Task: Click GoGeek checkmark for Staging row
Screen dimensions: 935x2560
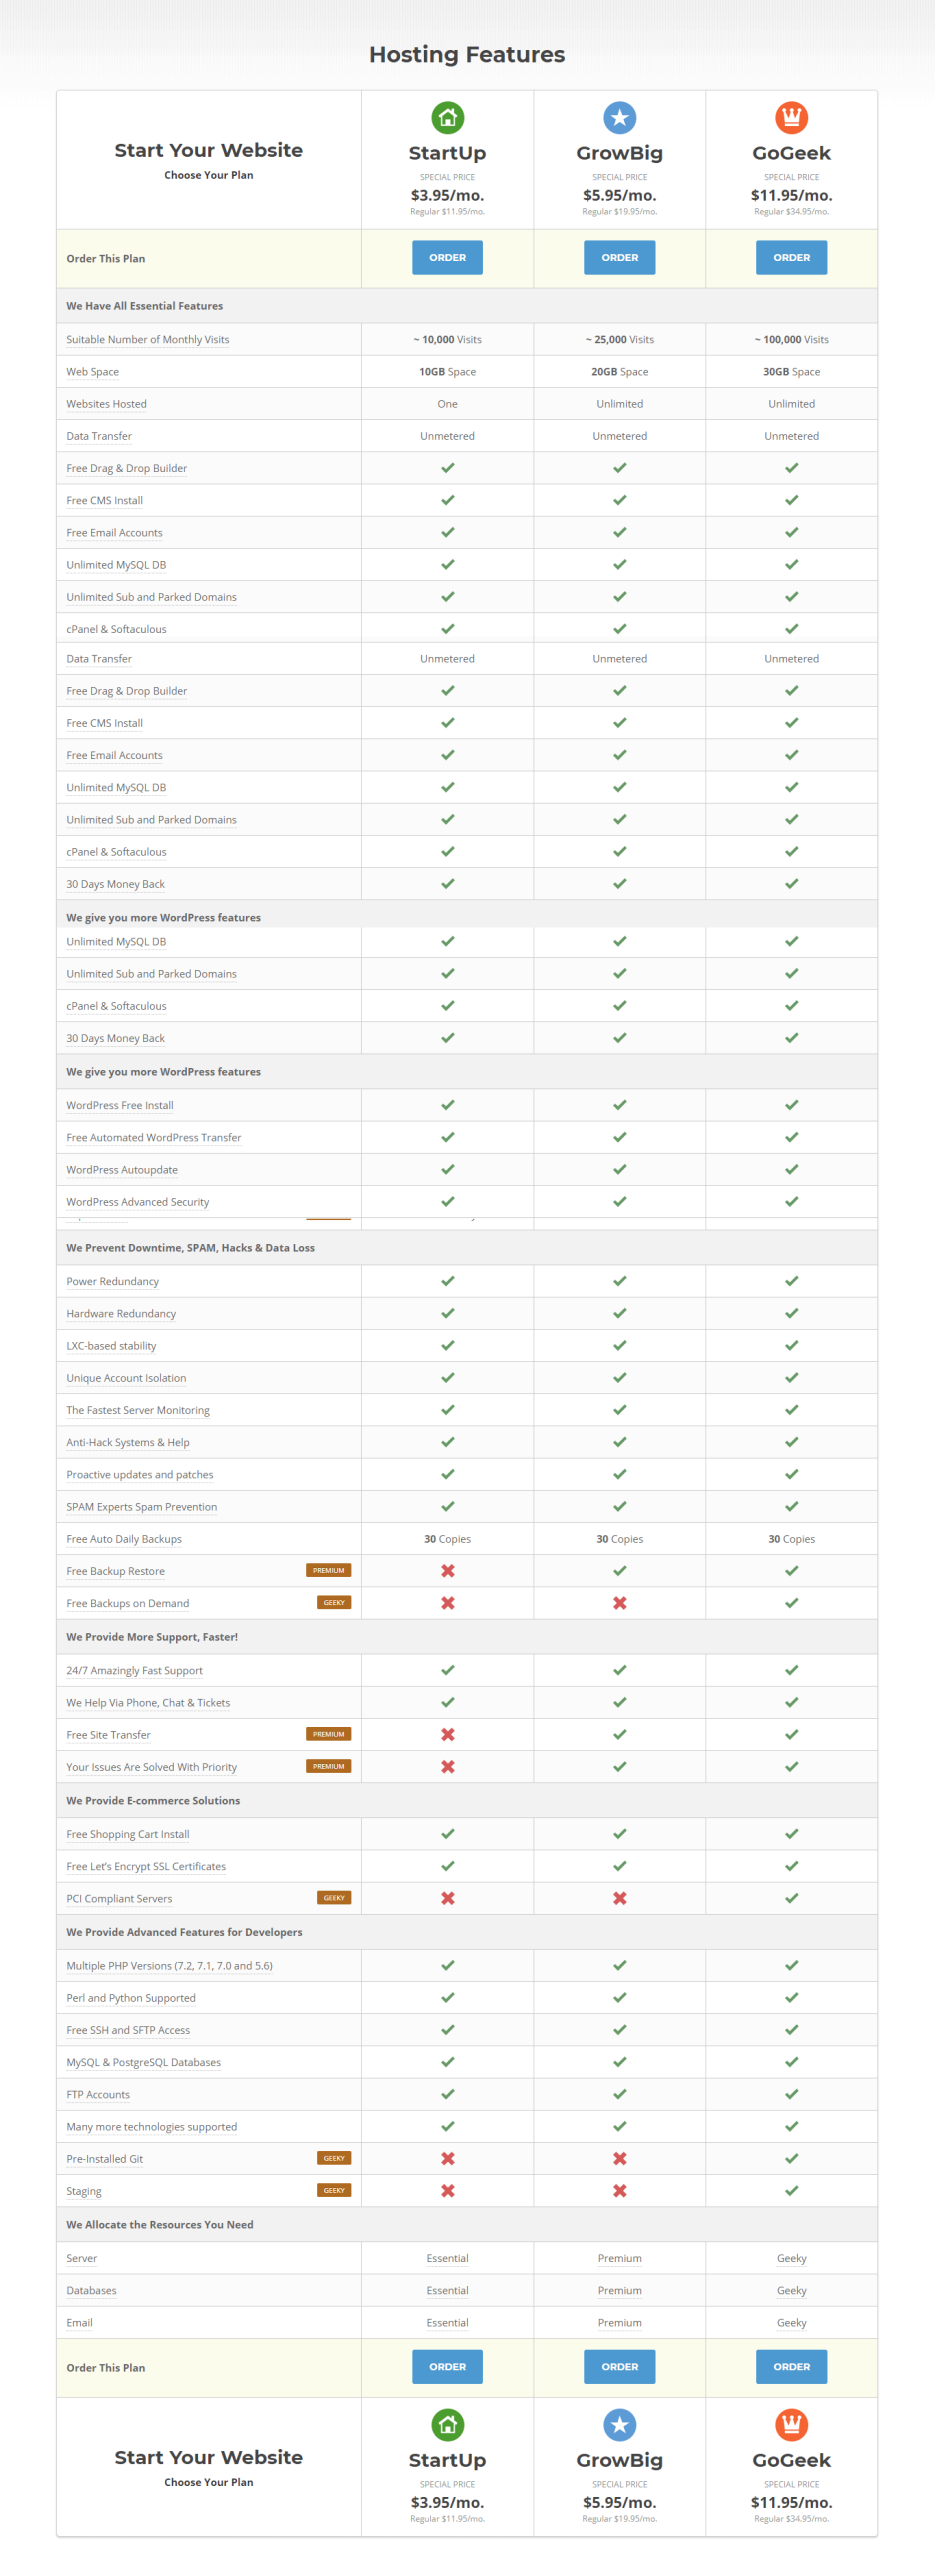Action: [x=791, y=2190]
